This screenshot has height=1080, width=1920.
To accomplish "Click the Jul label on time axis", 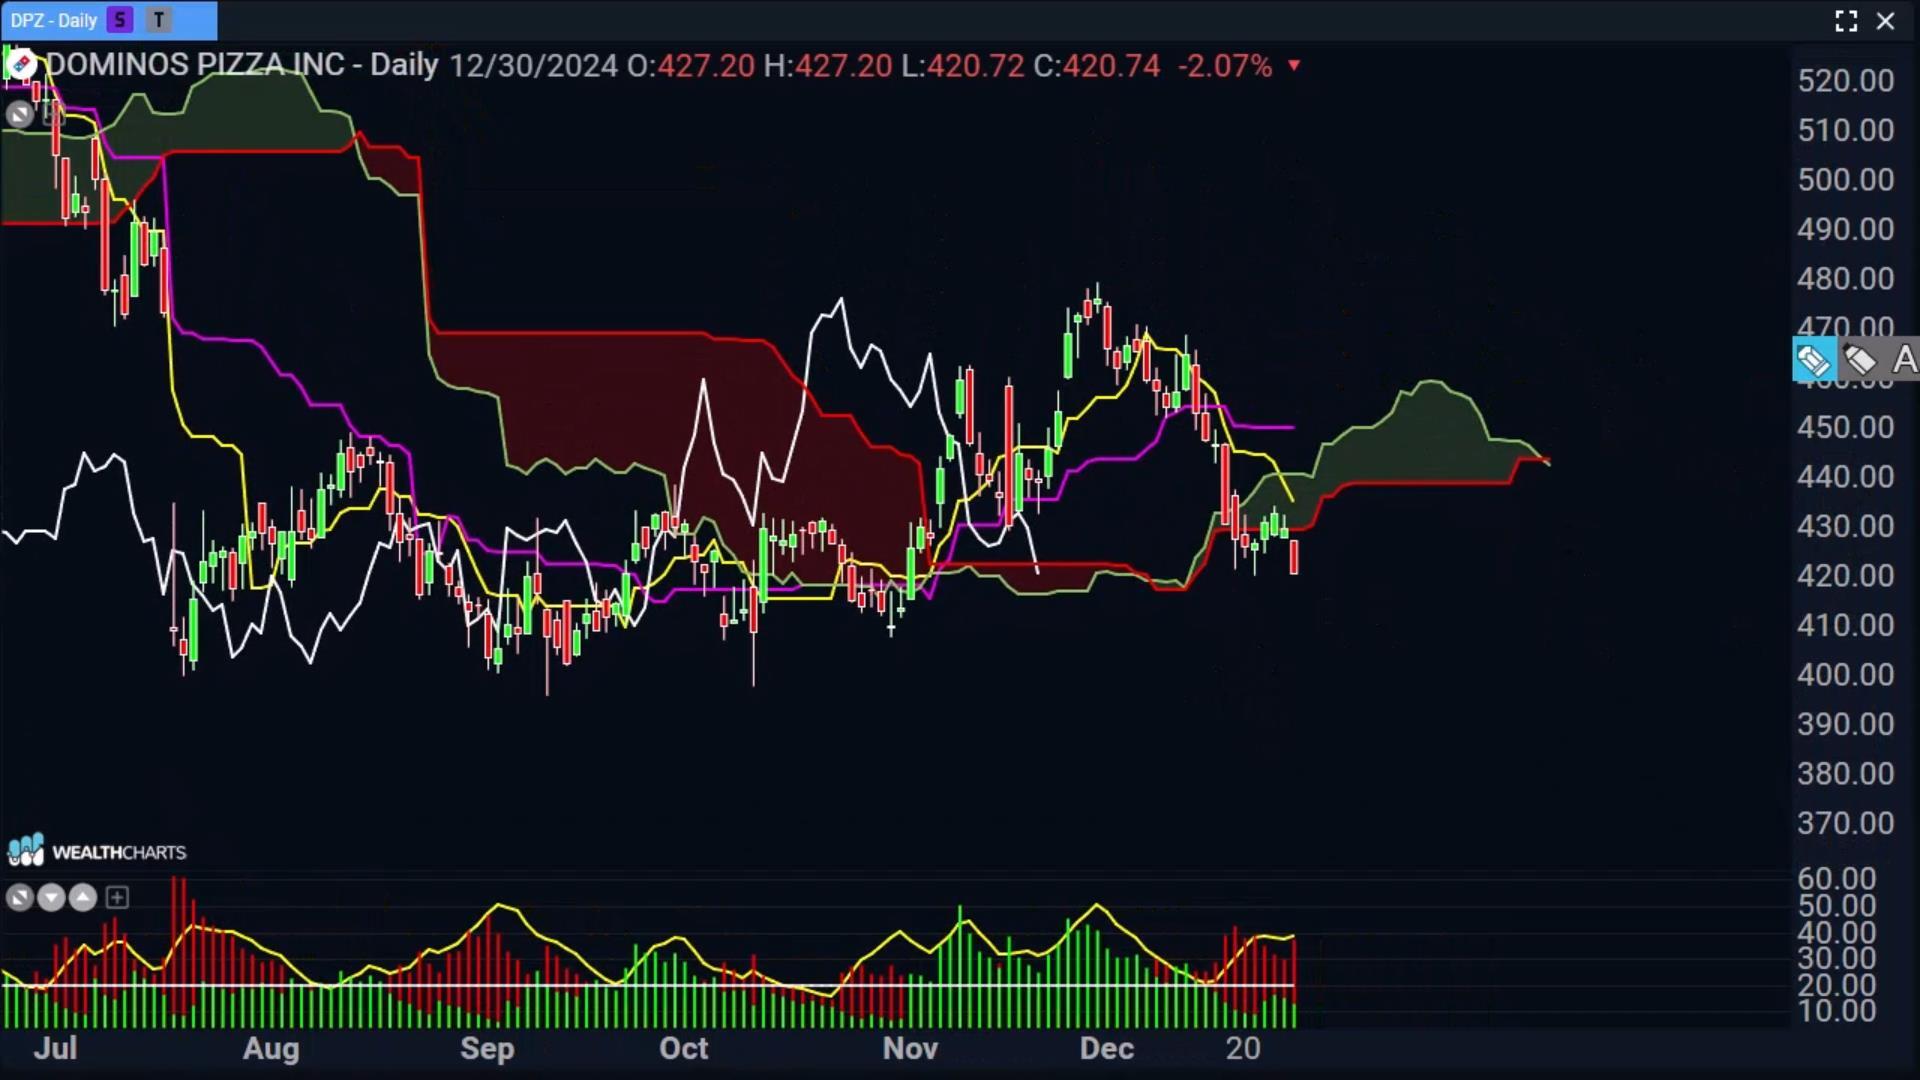I will click(x=55, y=1048).
